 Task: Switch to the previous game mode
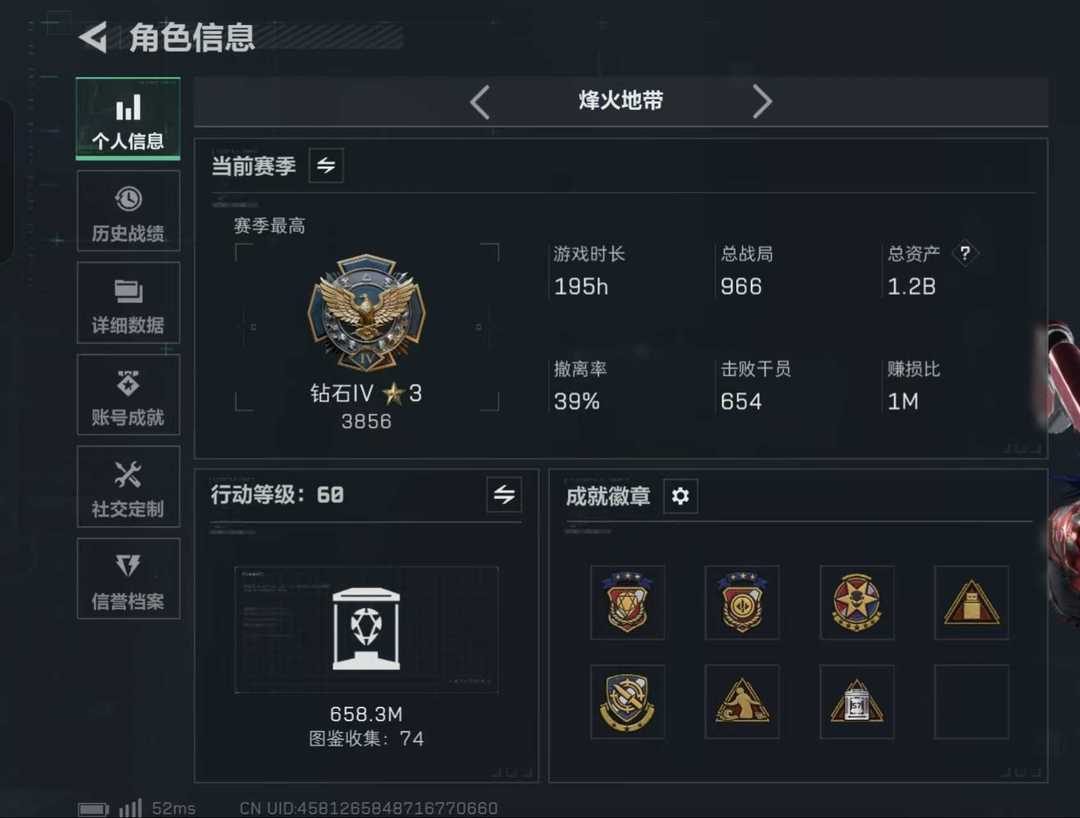480,102
